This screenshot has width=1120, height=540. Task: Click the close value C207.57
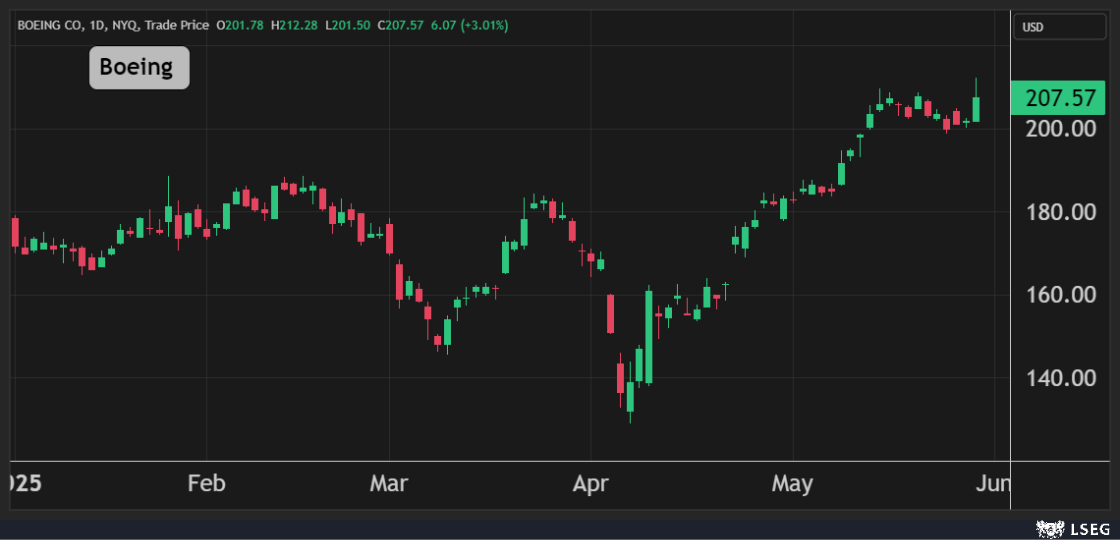400,25
